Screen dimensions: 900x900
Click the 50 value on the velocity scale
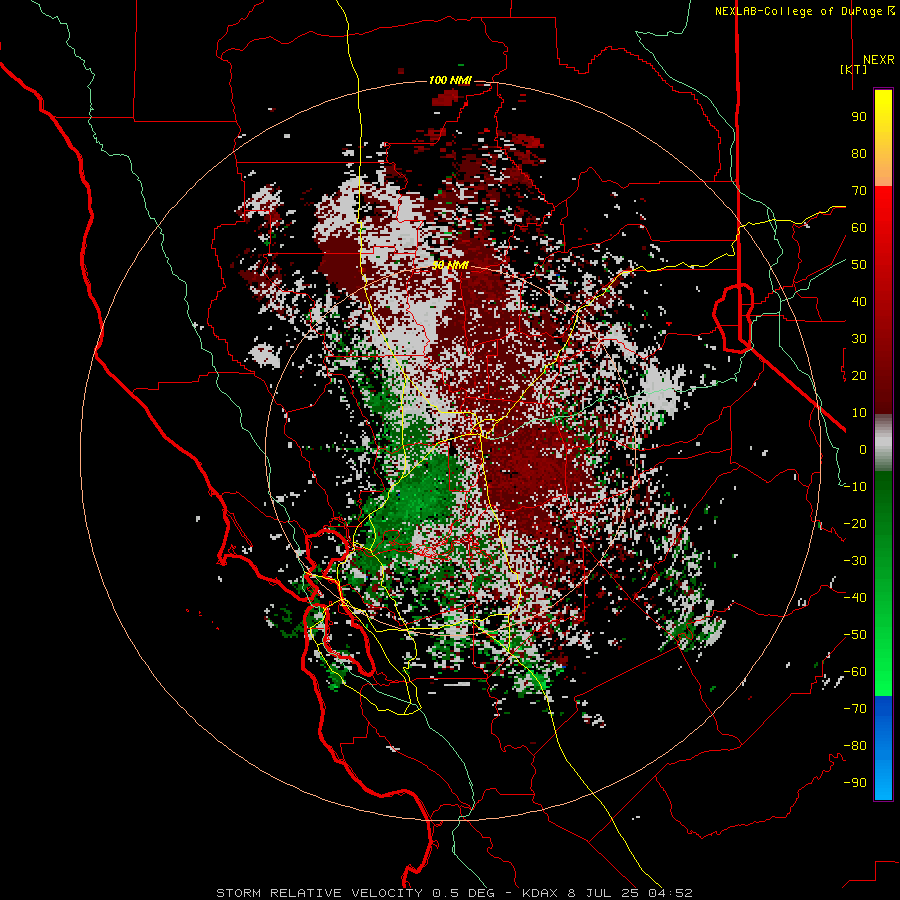[859, 265]
